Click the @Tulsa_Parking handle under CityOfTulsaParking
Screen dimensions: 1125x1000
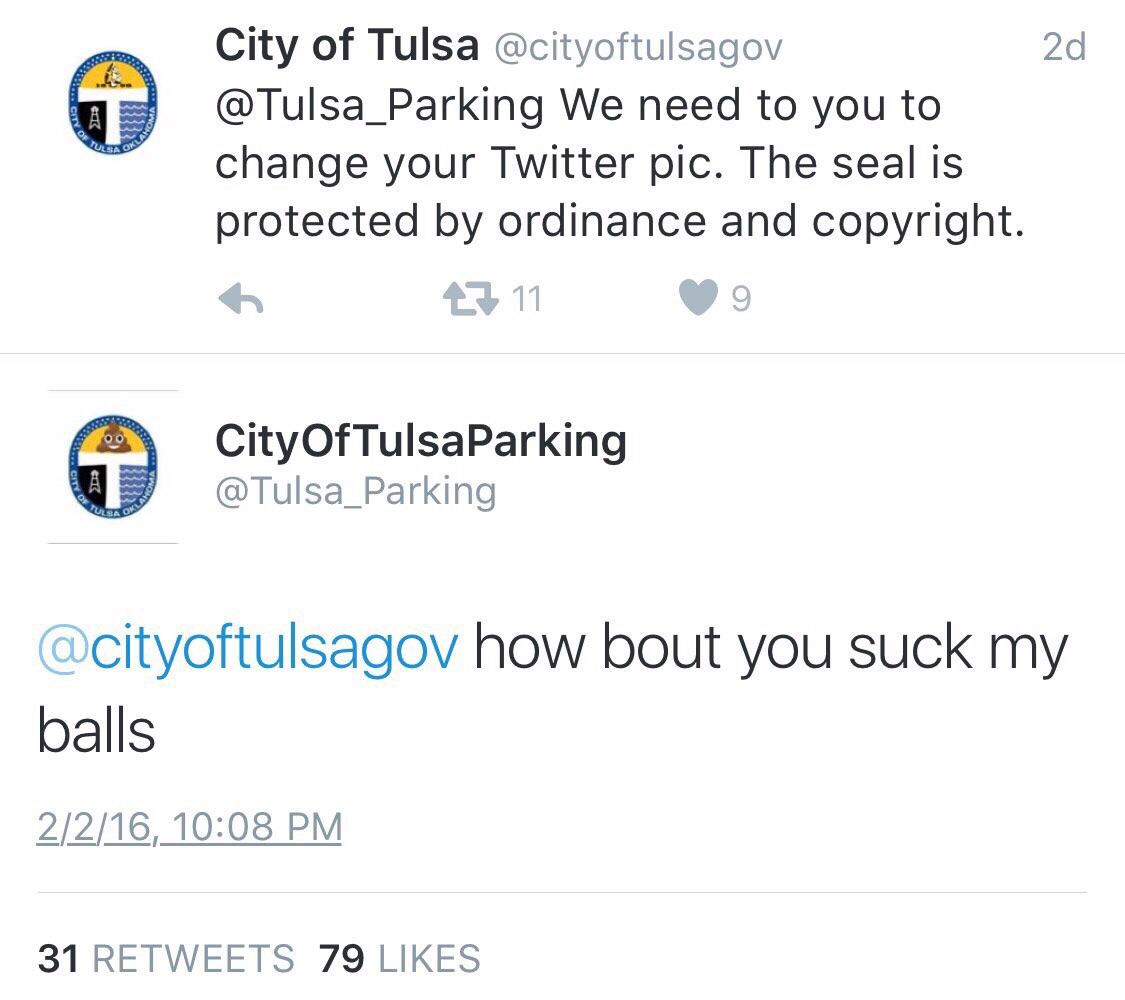point(356,491)
